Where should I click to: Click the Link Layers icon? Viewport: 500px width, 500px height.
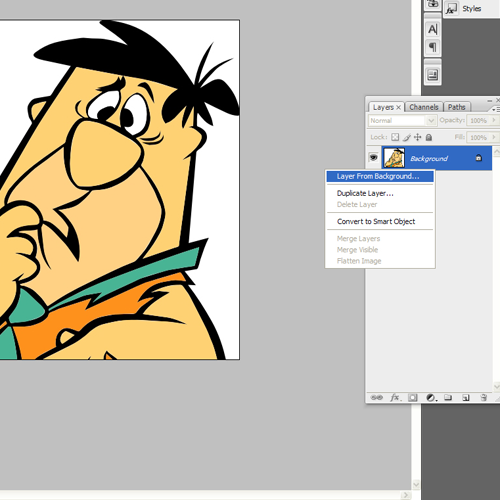pyautogui.click(x=377, y=397)
